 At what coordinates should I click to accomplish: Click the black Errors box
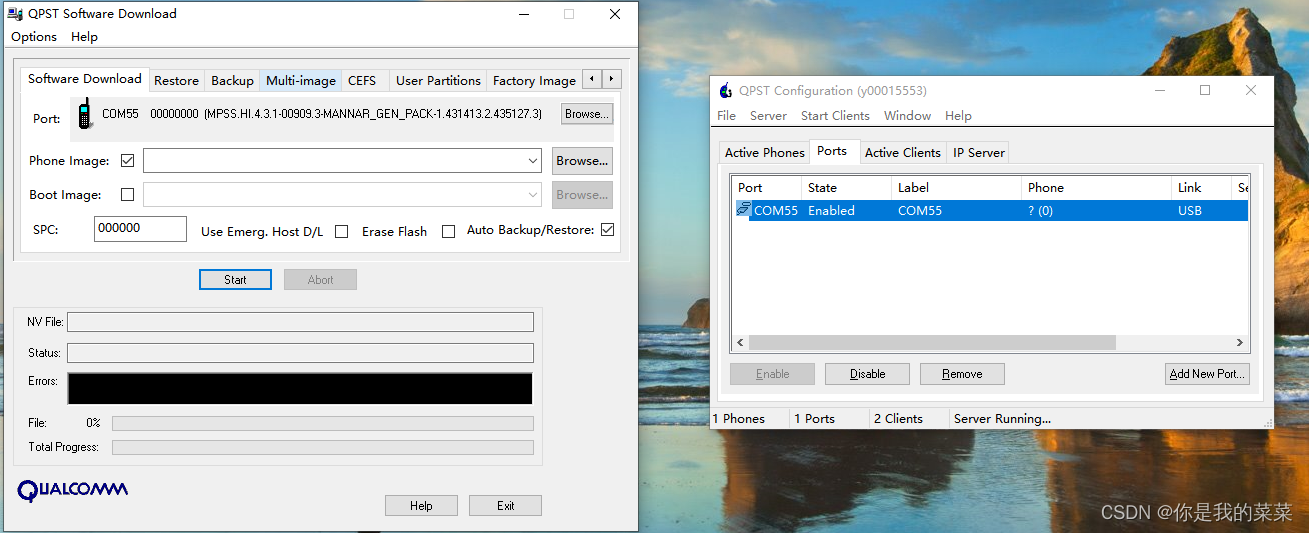[299, 388]
